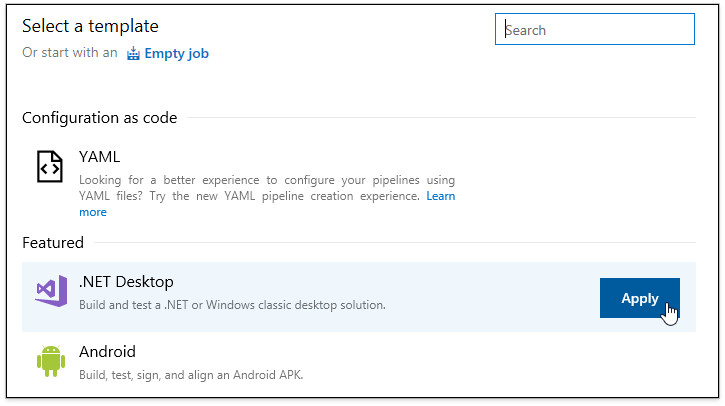Click the Android APK description text
Viewport: 725px width, 406px height.
191,375
